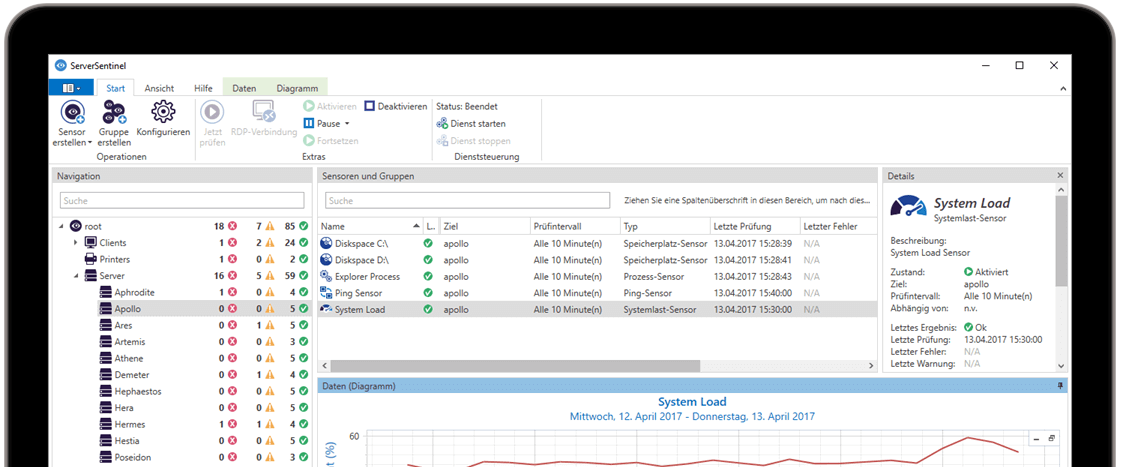This screenshot has height=467, width=1121.
Task: Click the Details panel vertical scrollbar
Action: [x=1062, y=240]
